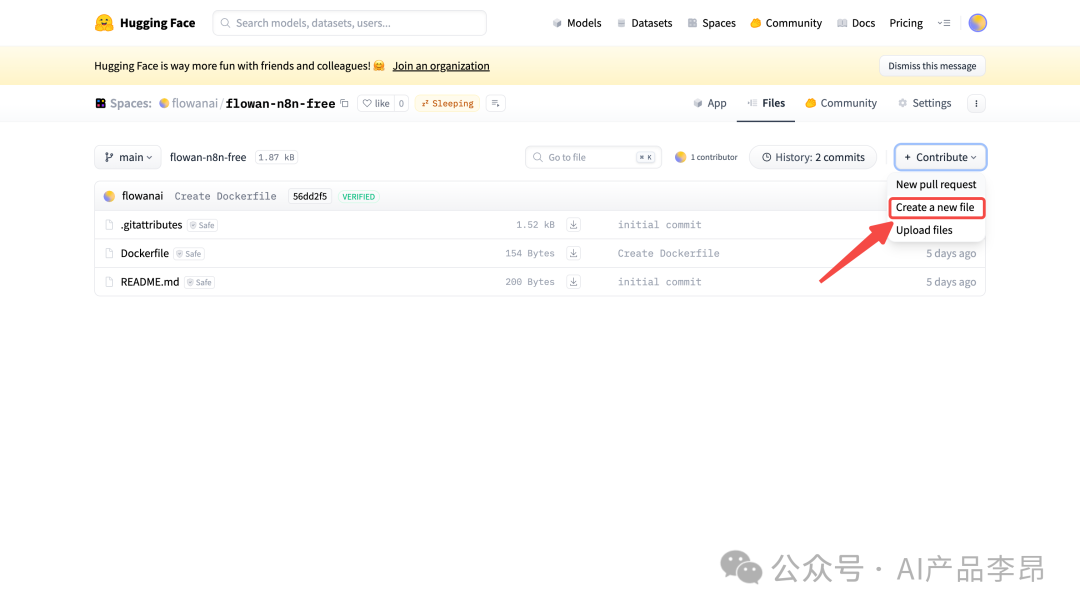Screen dimensions: 1080x612
Task: Focus the Go to file field
Action: click(593, 157)
